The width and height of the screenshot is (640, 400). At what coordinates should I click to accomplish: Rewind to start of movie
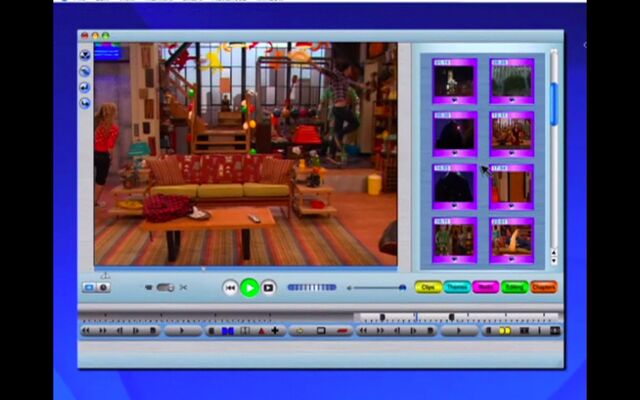(x=230, y=288)
